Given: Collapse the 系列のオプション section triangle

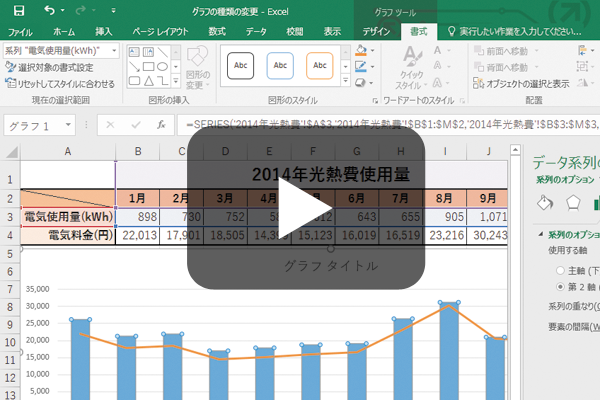Looking at the screenshot, I should pos(541,234).
